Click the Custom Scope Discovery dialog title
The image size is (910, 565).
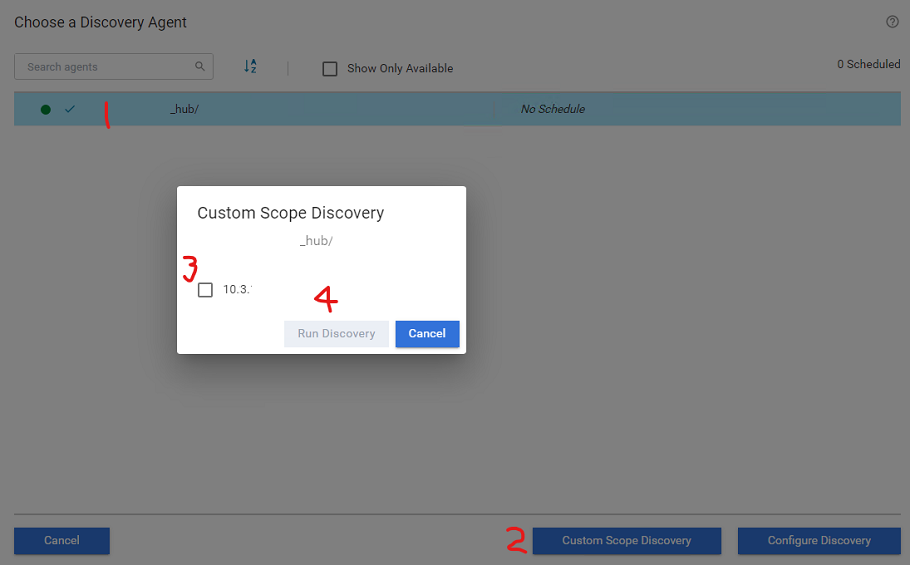pyautogui.click(x=290, y=213)
